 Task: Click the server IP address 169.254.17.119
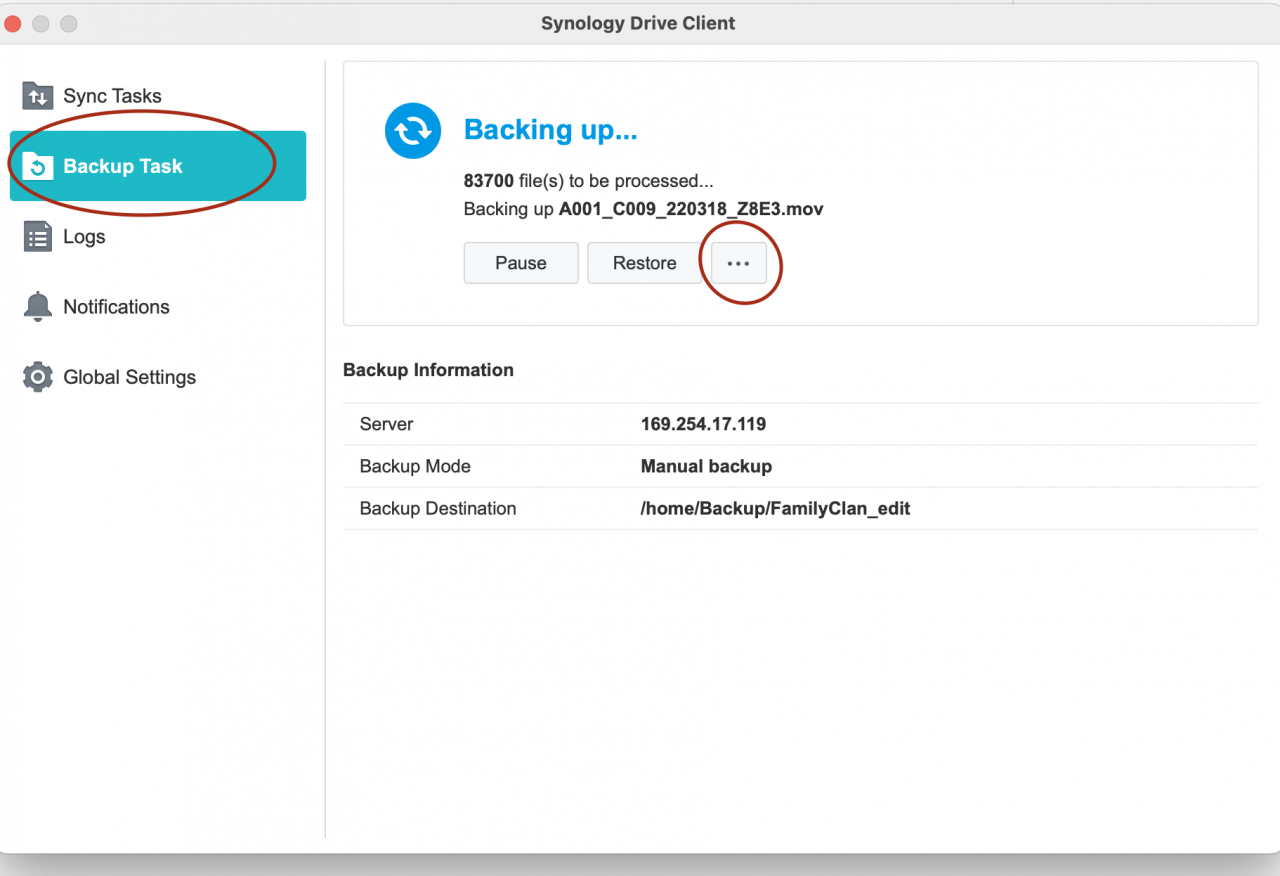(703, 424)
